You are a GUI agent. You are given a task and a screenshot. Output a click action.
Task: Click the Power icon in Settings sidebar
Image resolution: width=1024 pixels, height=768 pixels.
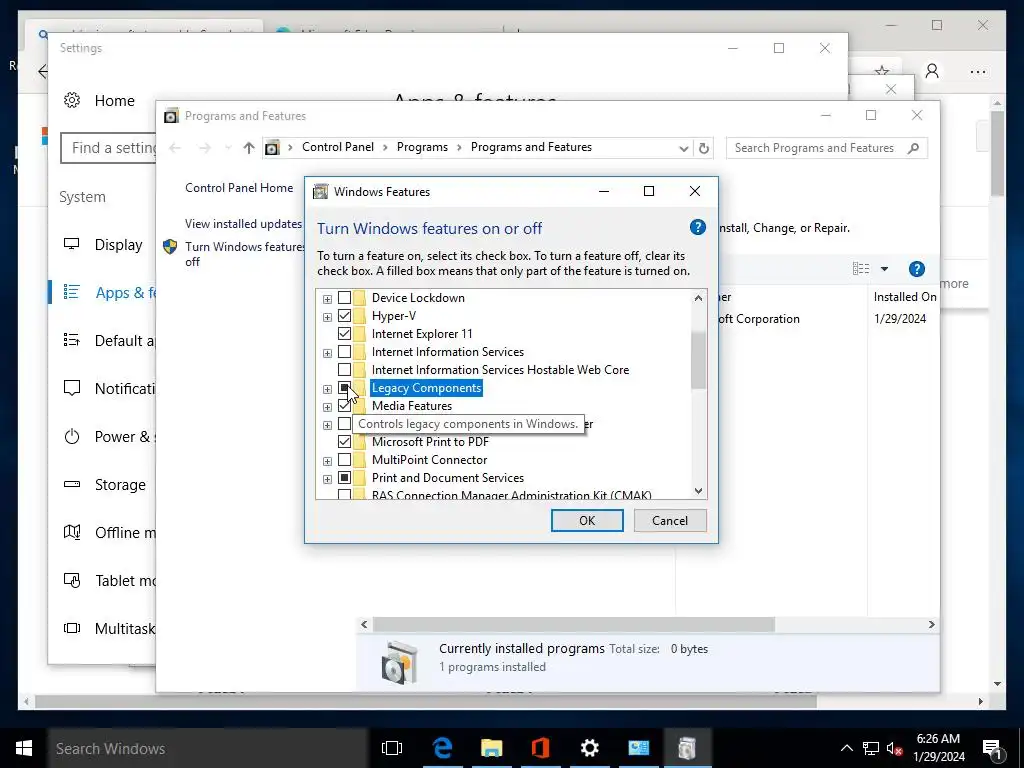pyautogui.click(x=72, y=436)
